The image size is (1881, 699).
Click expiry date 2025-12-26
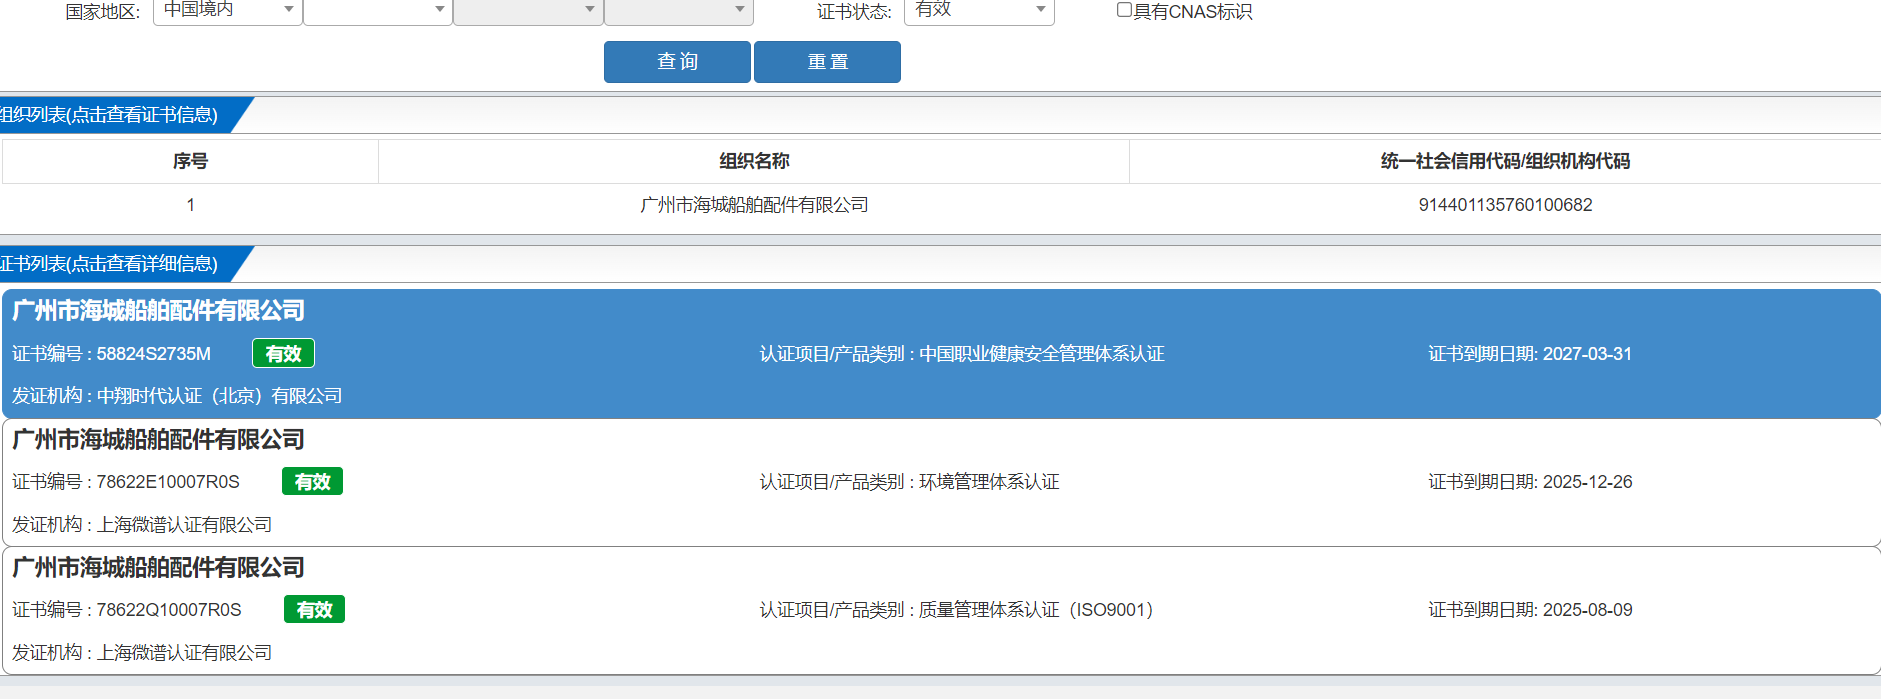(x=1587, y=482)
